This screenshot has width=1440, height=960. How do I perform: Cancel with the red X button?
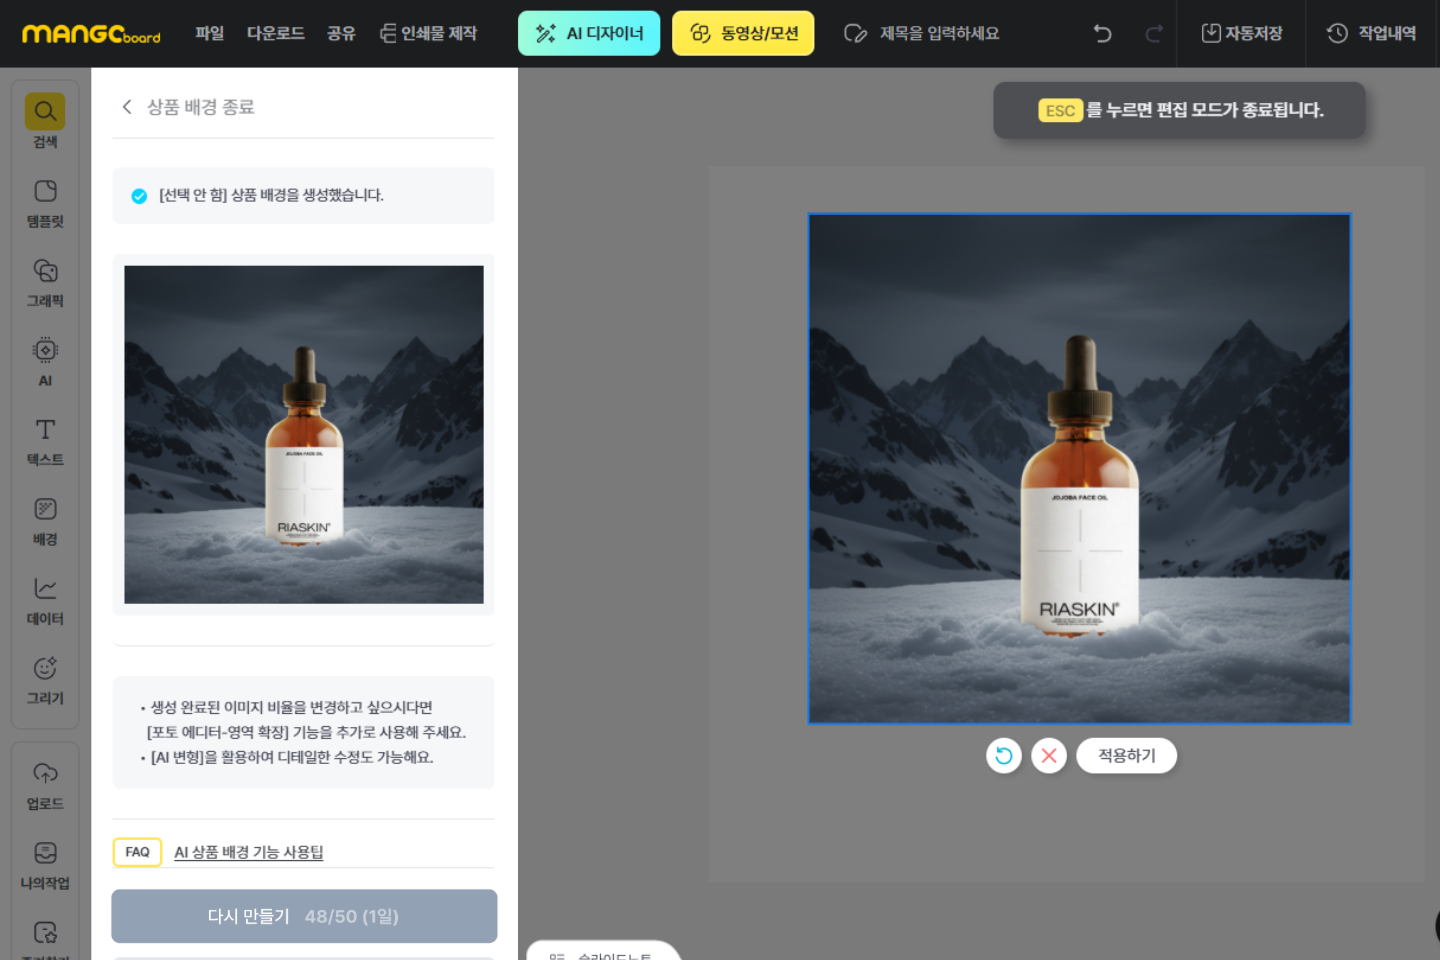pos(1049,756)
